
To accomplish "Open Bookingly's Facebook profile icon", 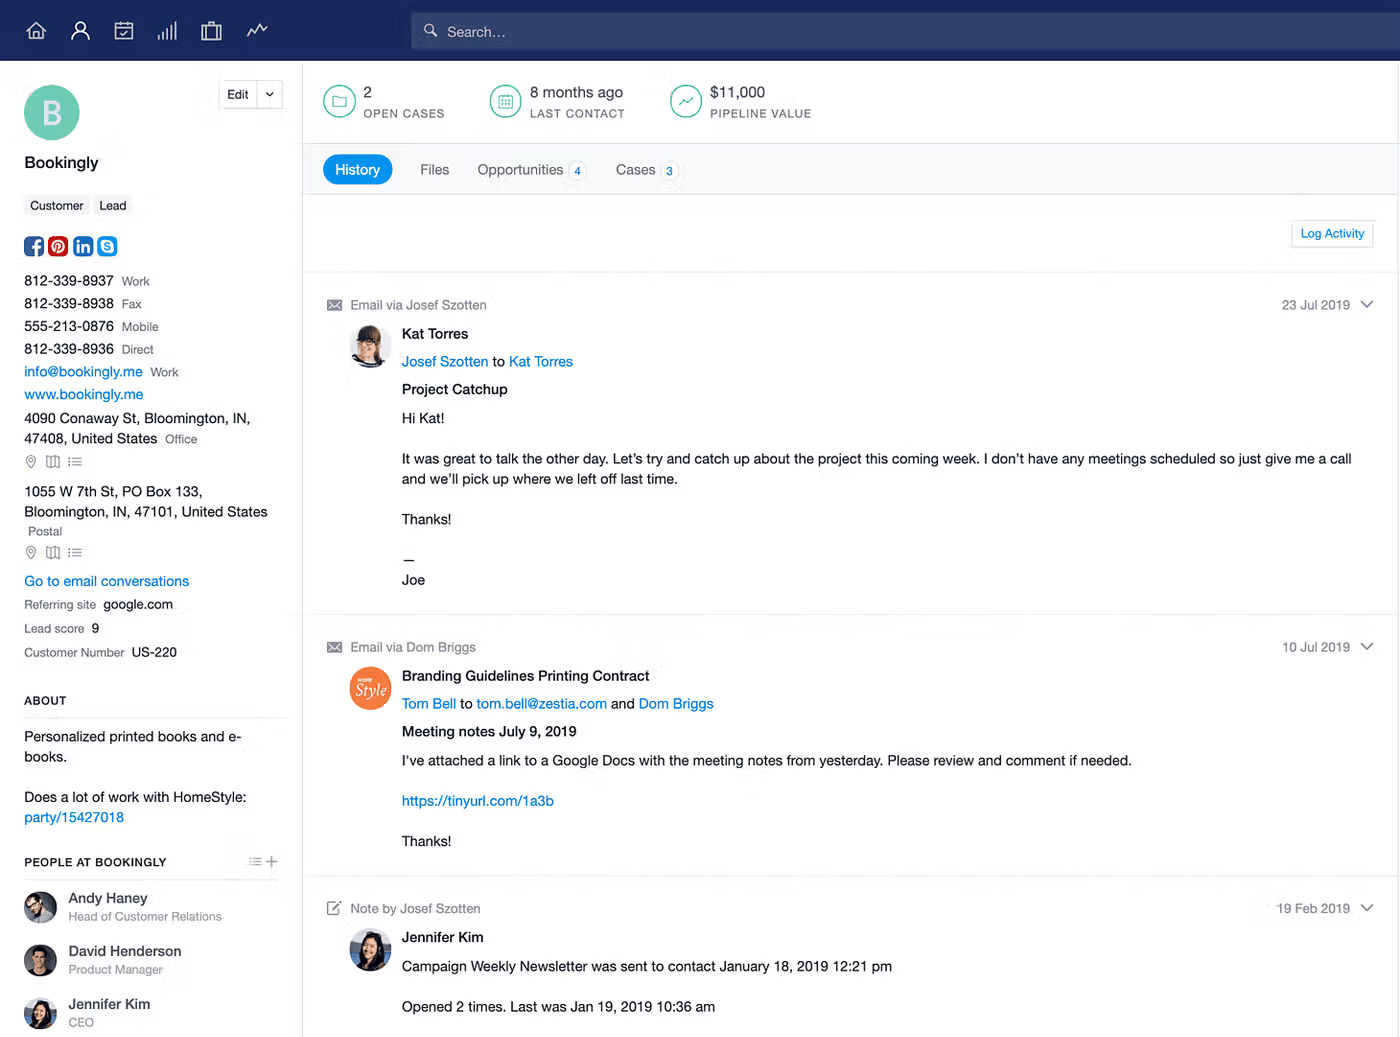I will coord(34,246).
